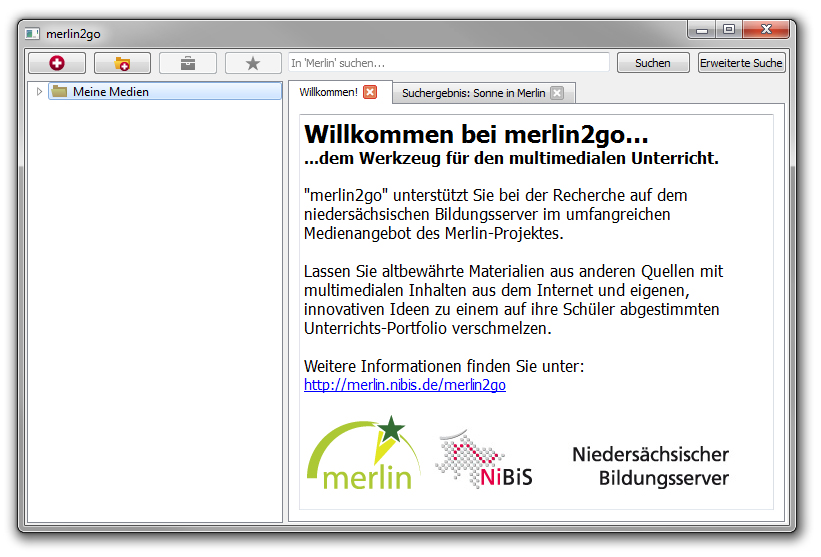Select the Meine Medien tree item

[165, 92]
